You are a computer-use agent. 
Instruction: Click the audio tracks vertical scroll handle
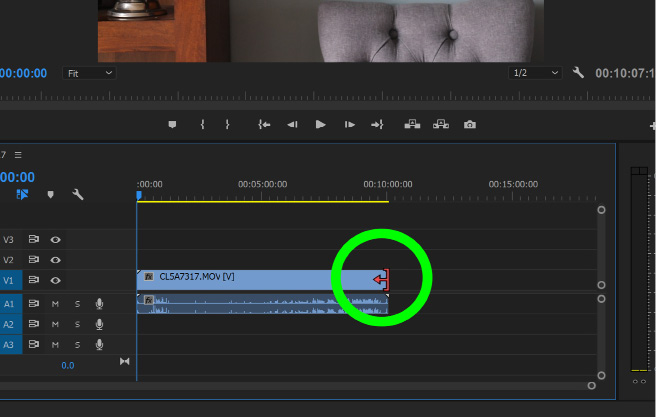click(x=601, y=337)
